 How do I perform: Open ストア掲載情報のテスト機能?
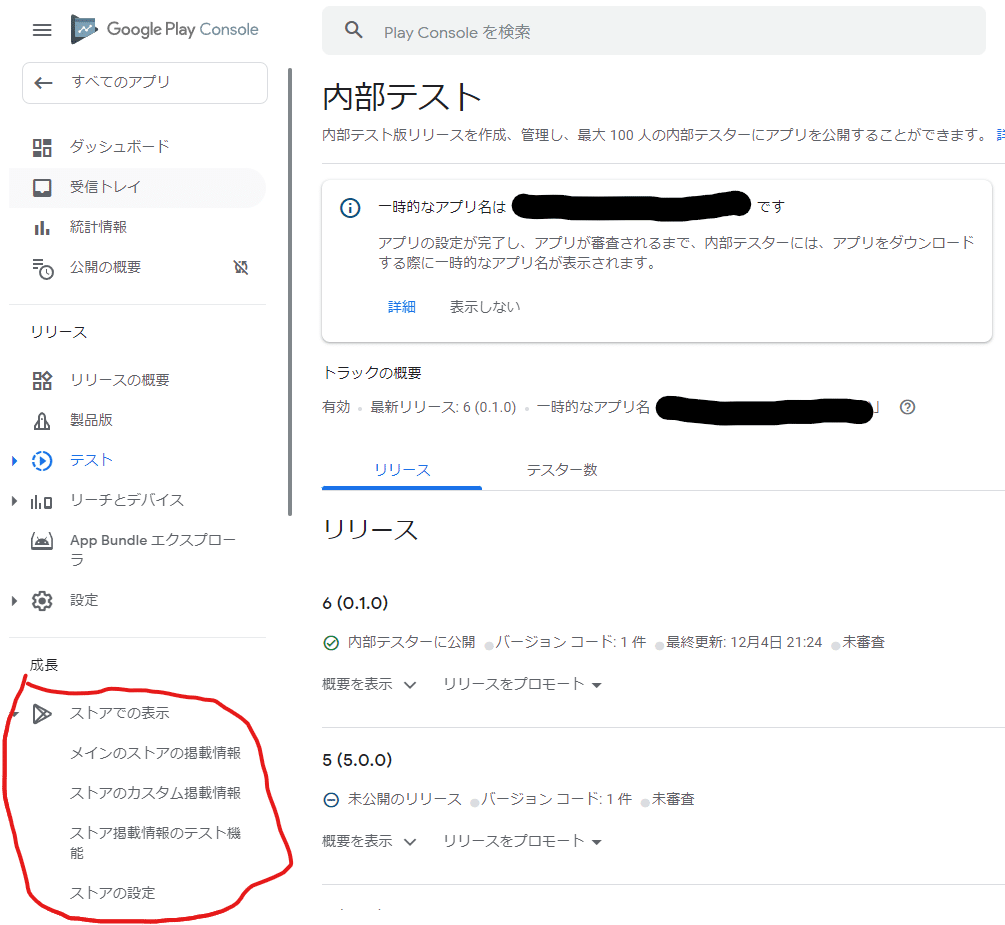click(x=155, y=843)
